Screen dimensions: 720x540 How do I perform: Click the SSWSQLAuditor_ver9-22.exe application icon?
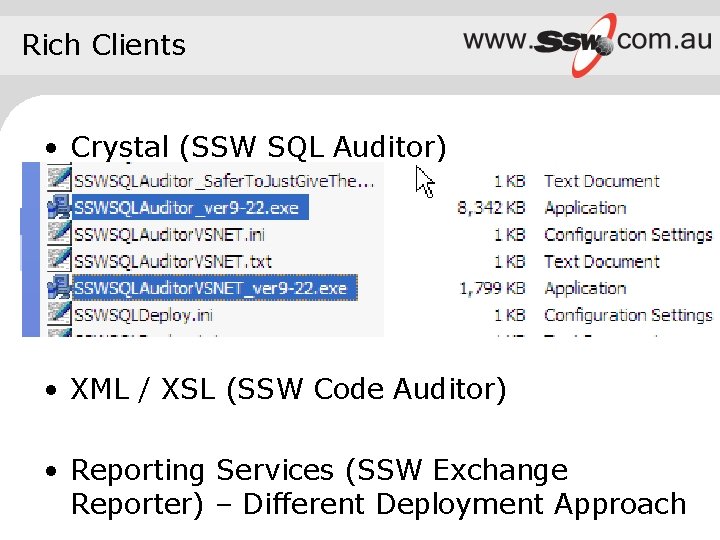59,207
